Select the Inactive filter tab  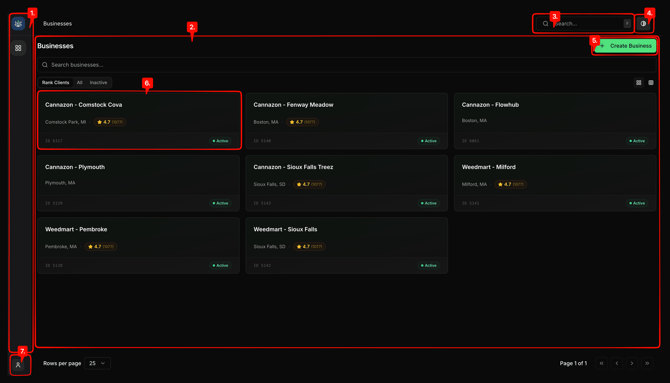98,82
